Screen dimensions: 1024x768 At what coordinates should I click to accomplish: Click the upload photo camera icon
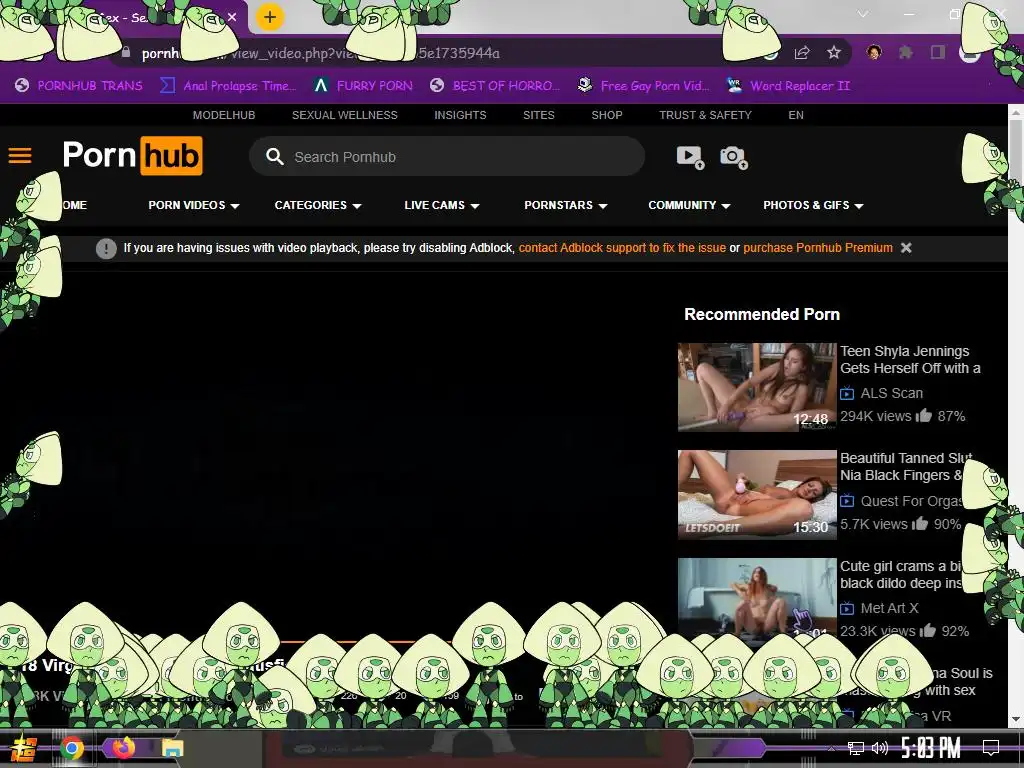coord(733,157)
